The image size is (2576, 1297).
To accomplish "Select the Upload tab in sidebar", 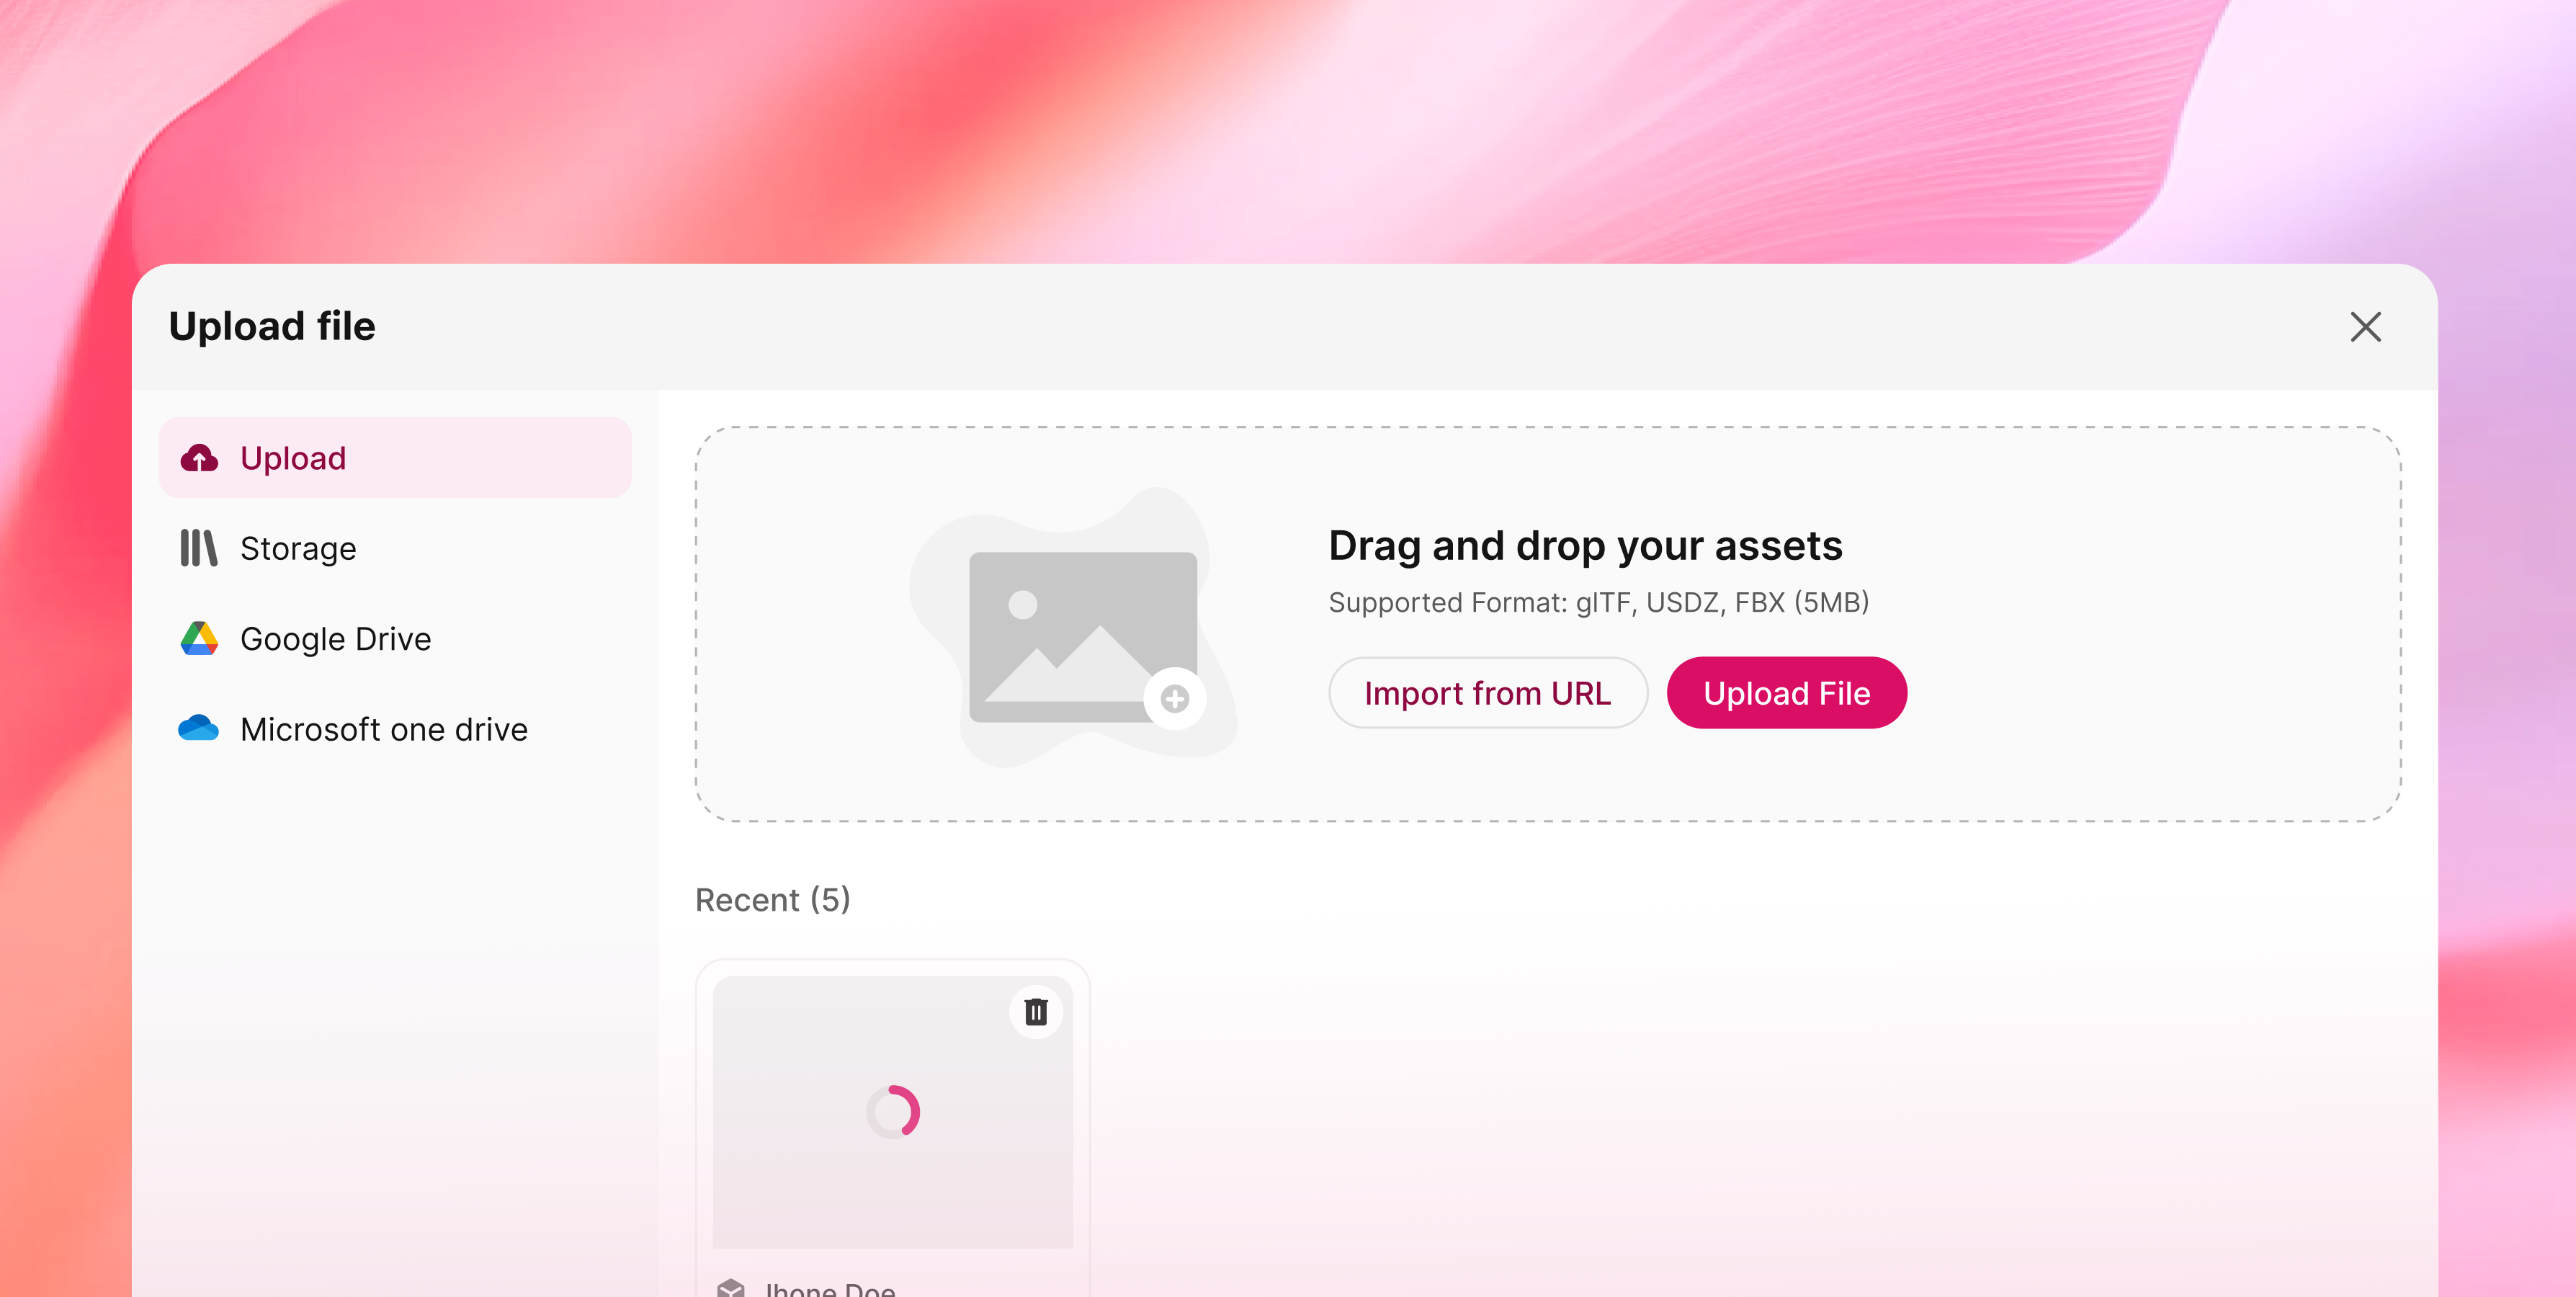I will [x=395, y=458].
